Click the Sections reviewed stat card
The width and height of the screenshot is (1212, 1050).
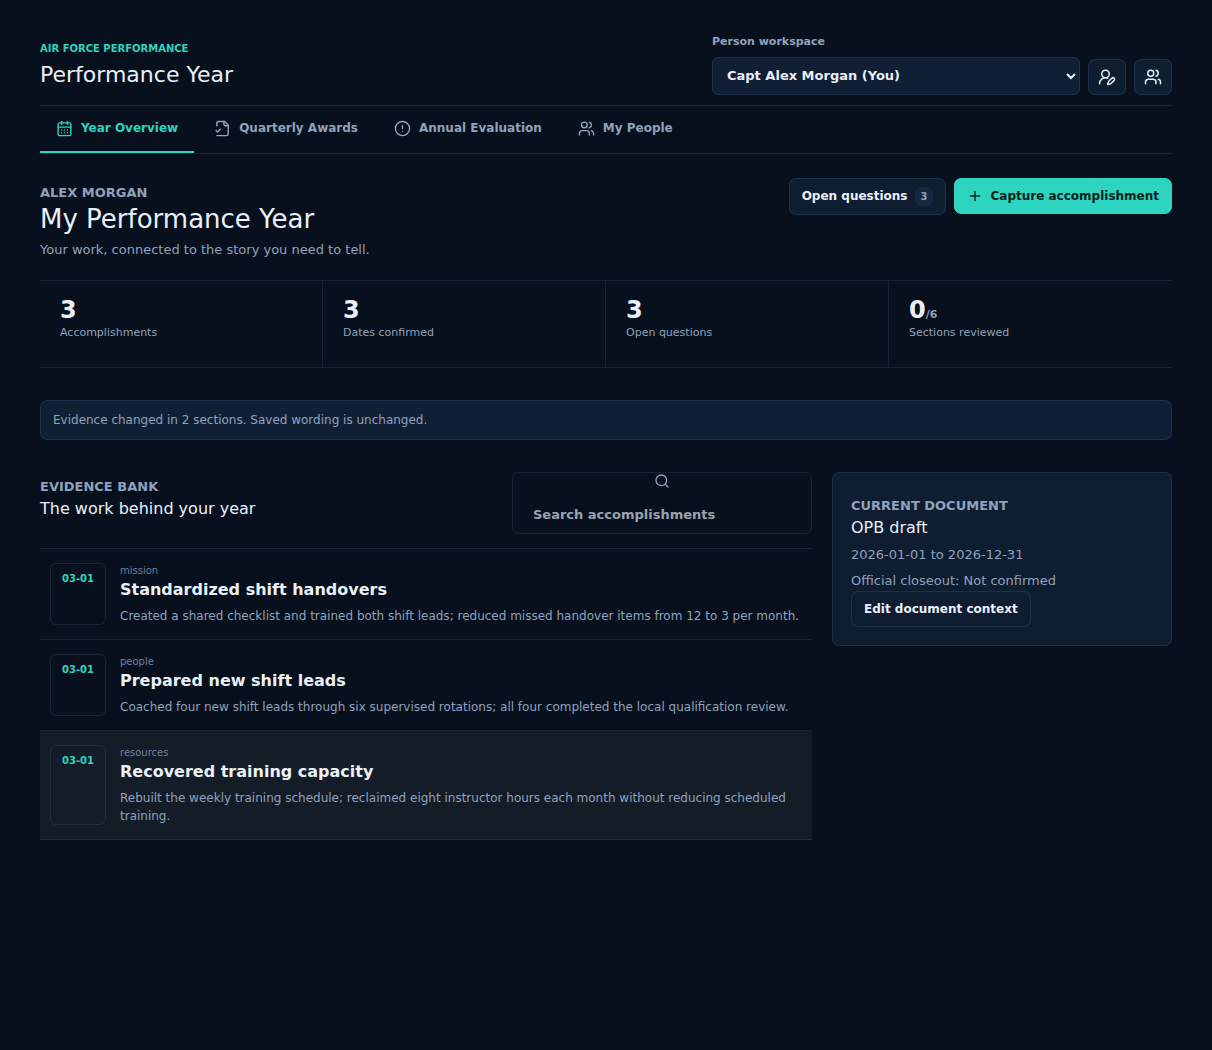point(1030,324)
